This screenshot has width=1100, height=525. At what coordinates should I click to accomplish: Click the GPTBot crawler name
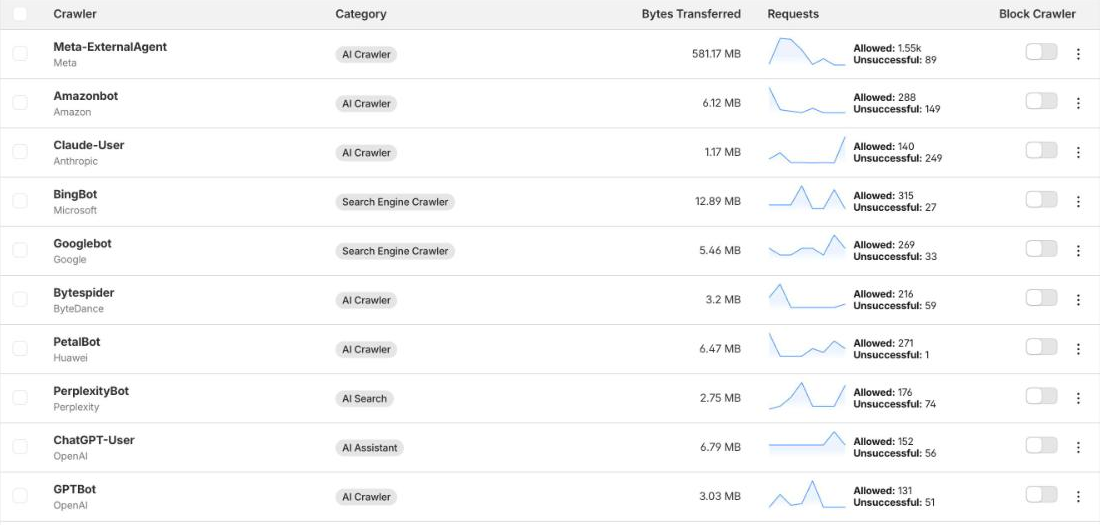click(x=74, y=489)
